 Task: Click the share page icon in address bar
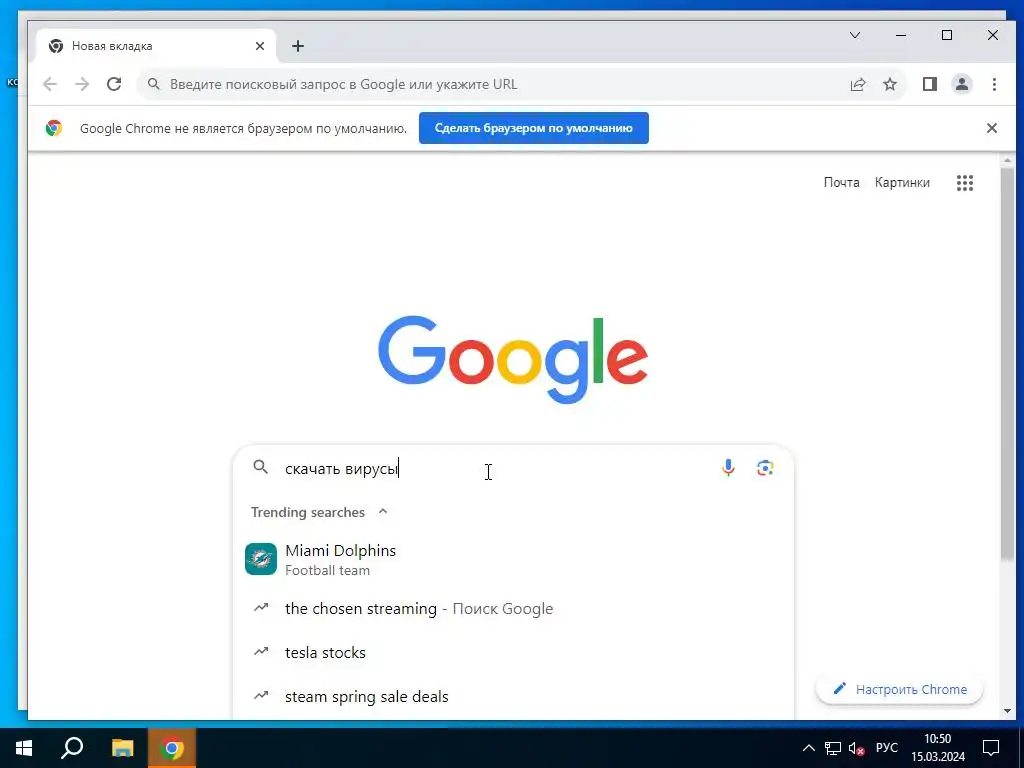857,84
